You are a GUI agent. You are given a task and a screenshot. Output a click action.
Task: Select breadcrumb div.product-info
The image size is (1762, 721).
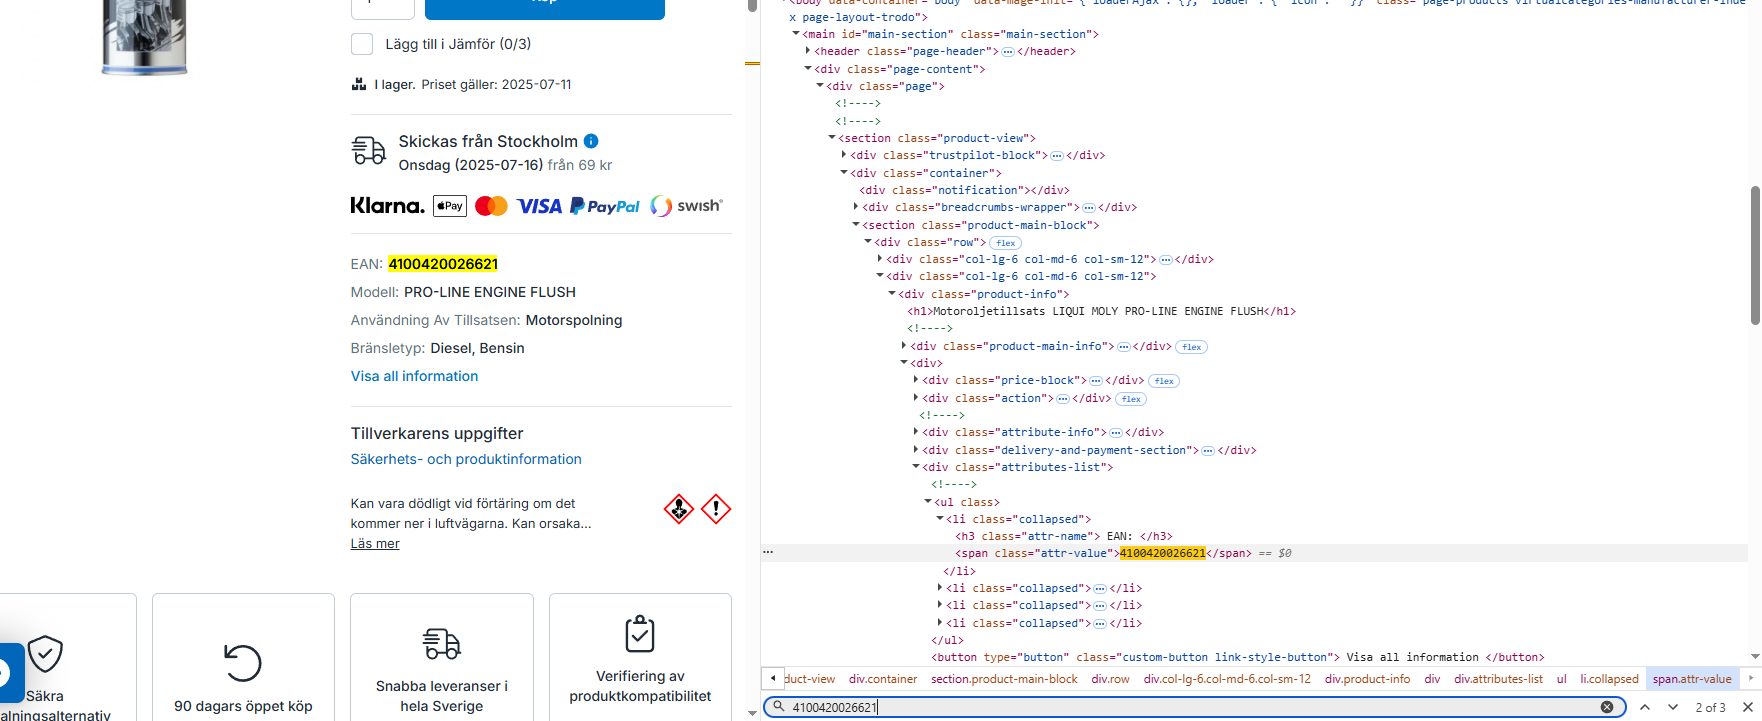(x=1367, y=679)
